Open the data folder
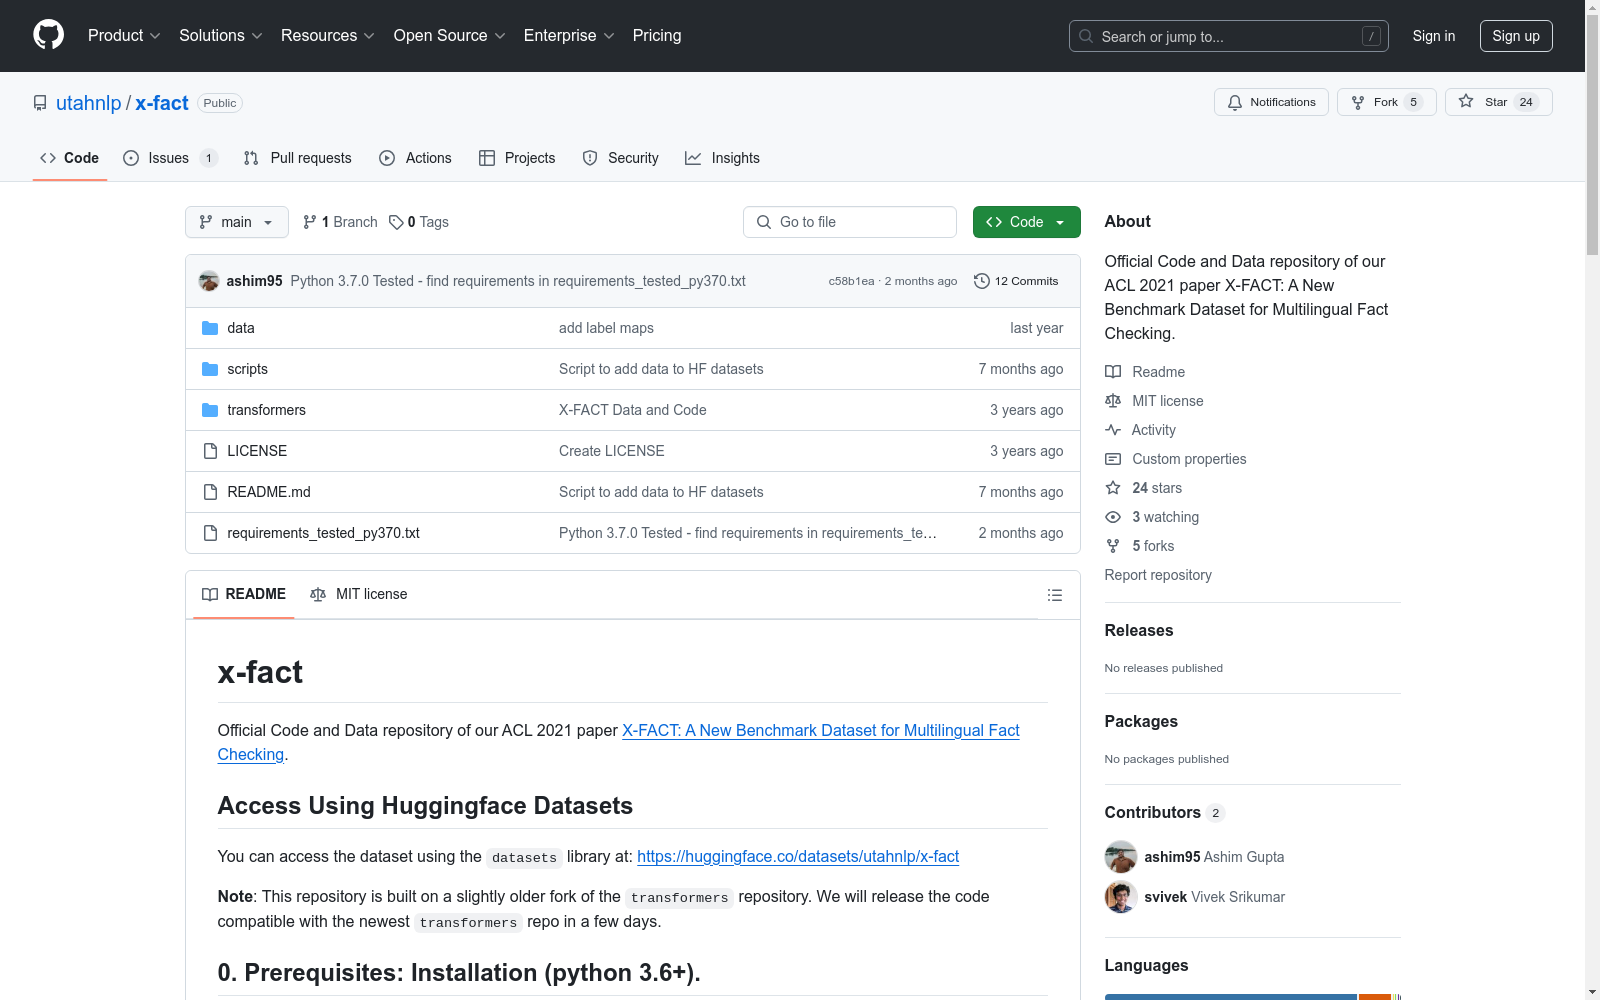Screen dimensions: 1600x1000 tap(240, 328)
